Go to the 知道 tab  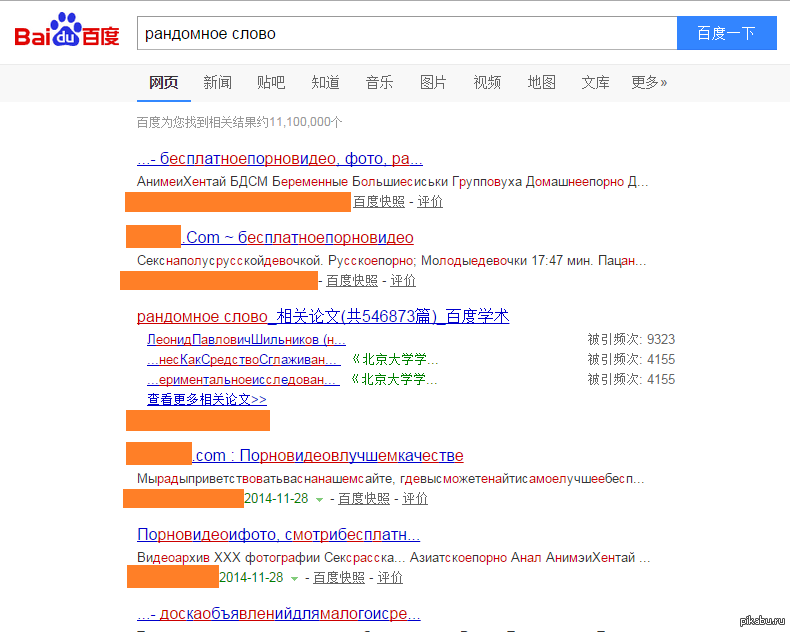(325, 83)
